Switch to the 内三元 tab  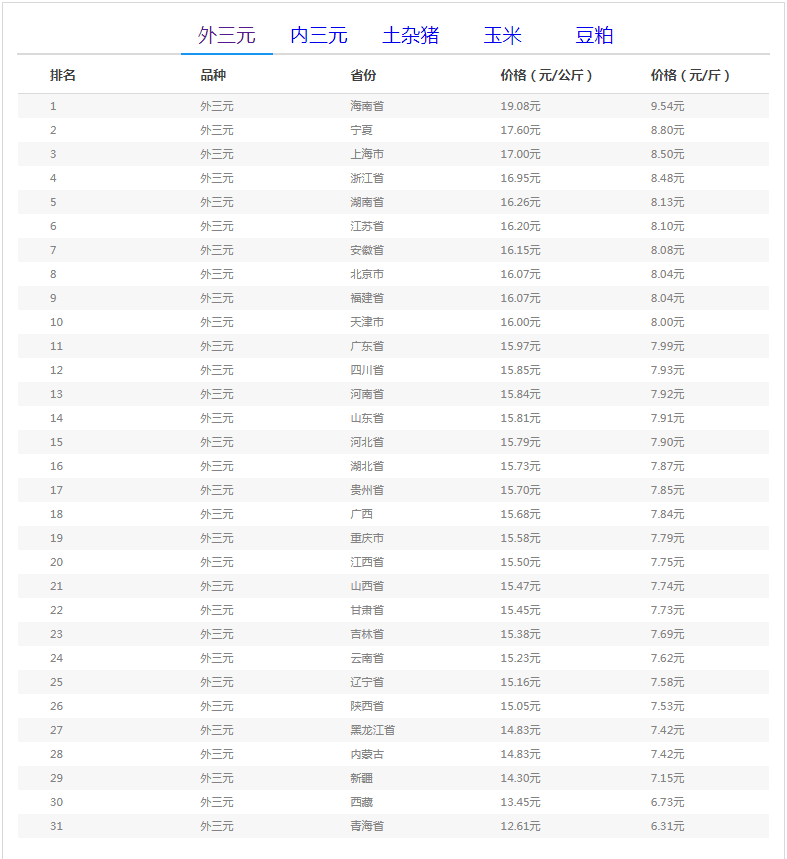coord(318,36)
